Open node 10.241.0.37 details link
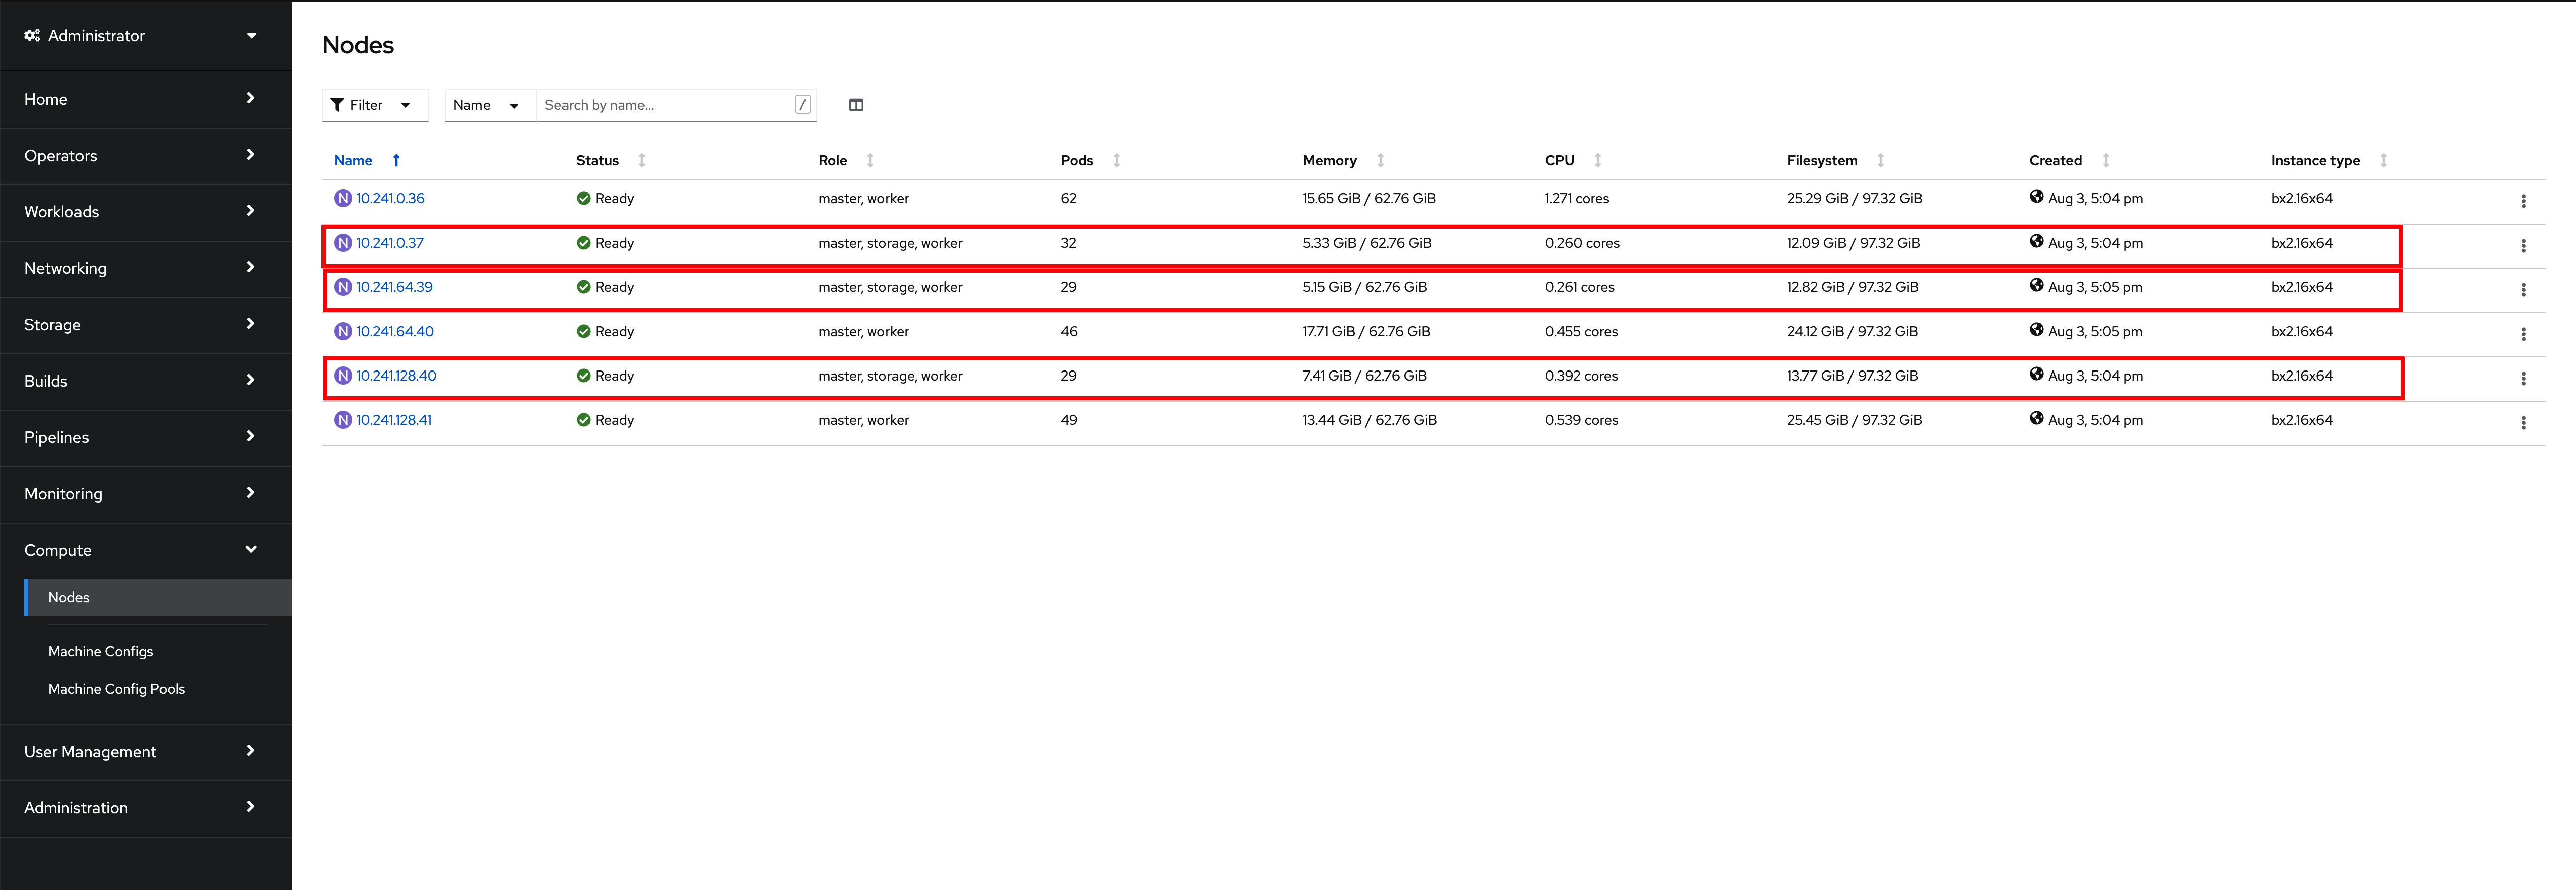Screen dimensions: 2576x890 [390, 243]
